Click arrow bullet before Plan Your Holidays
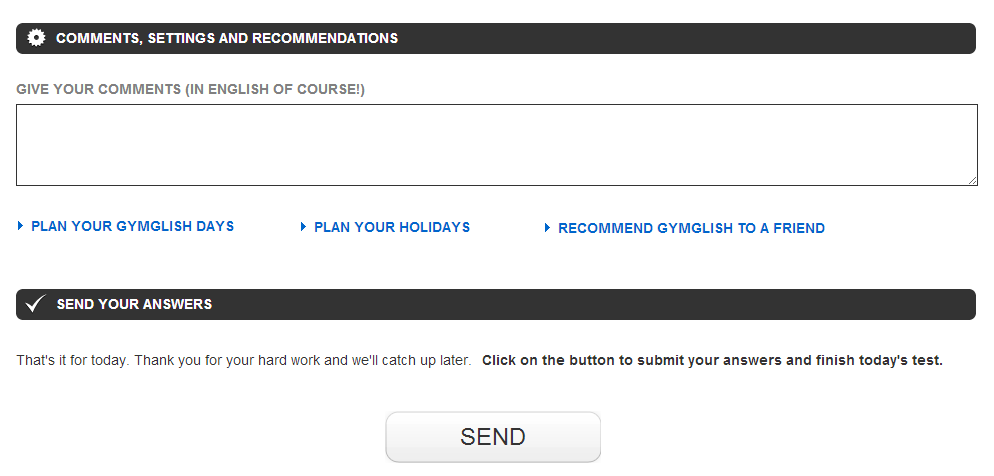Viewport: 994px width, 476px height. tap(303, 227)
